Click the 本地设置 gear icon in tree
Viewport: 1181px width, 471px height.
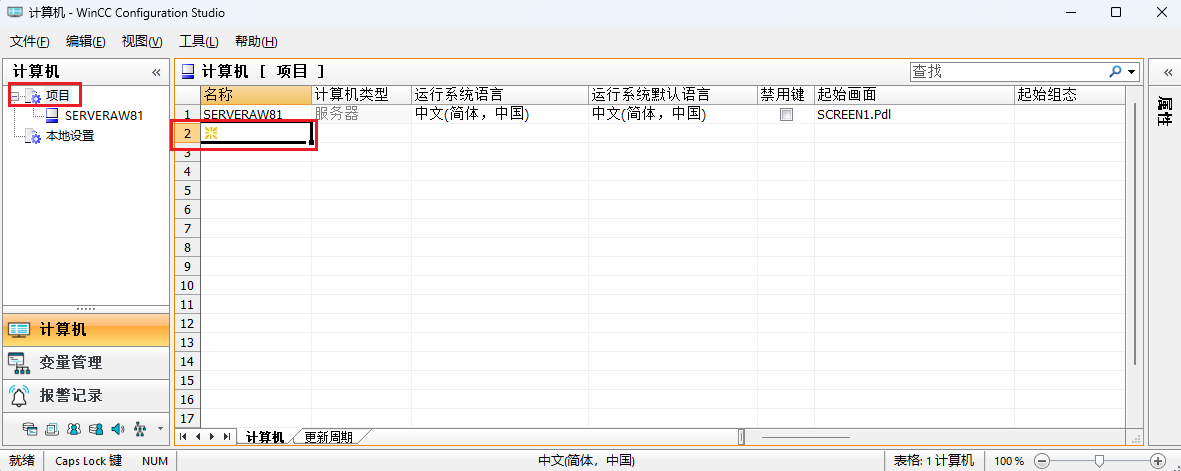coord(33,136)
